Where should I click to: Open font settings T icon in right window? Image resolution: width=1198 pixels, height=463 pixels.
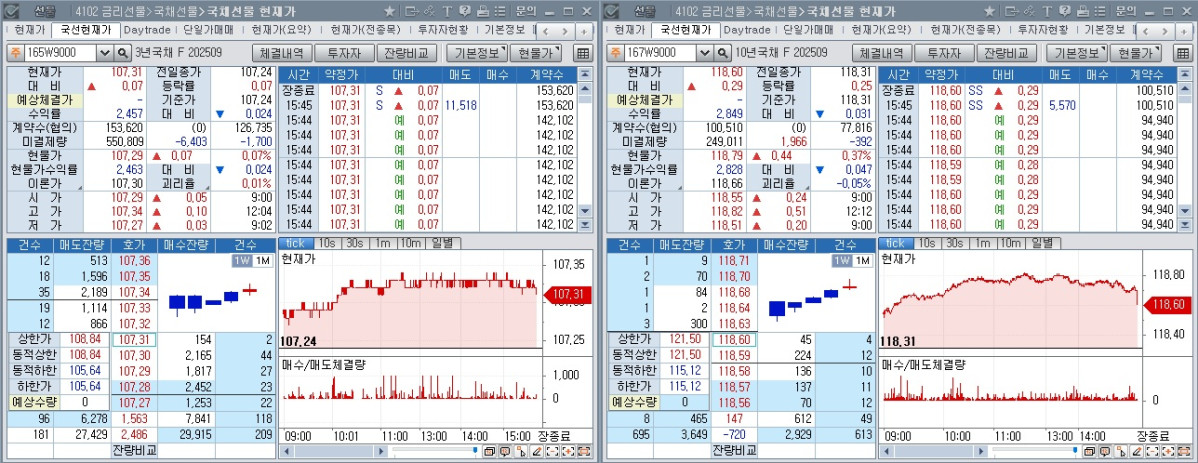1047,11
